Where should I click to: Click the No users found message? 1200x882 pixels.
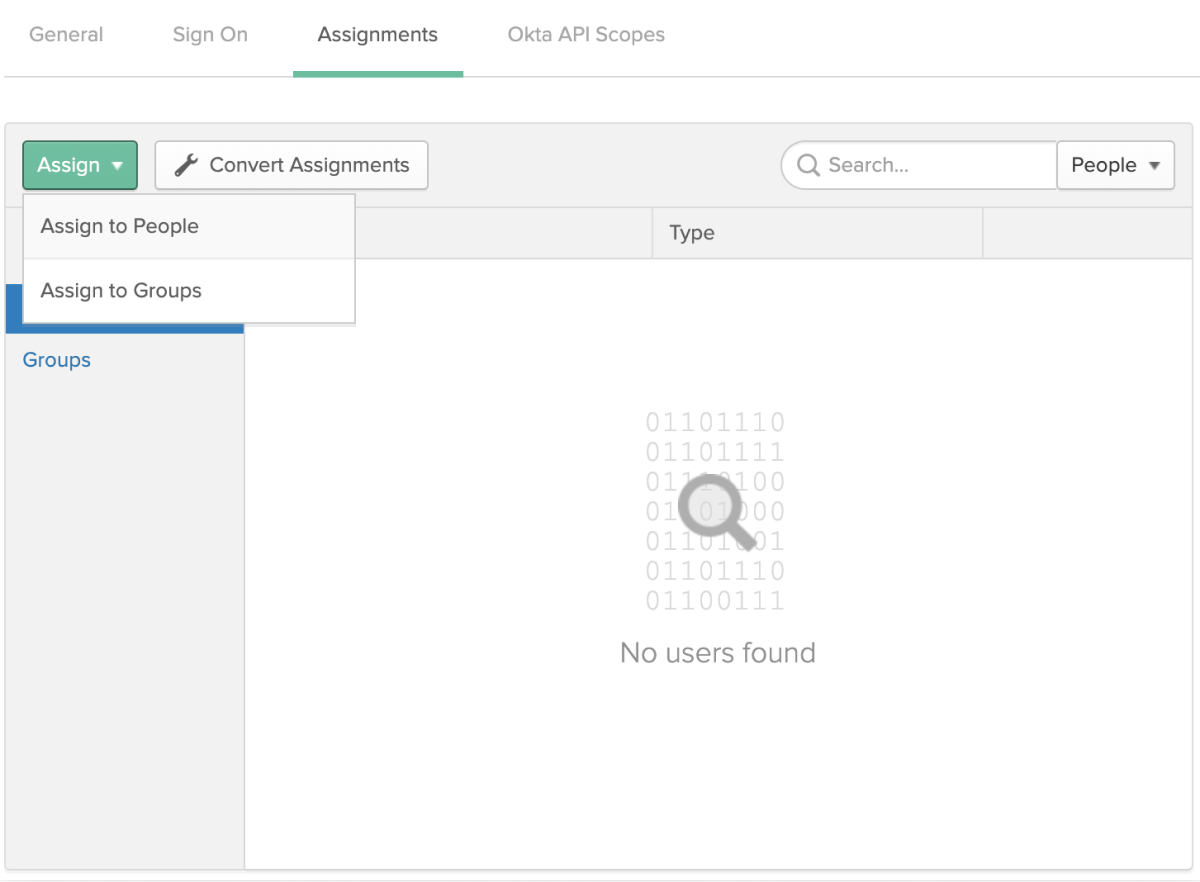[717, 653]
